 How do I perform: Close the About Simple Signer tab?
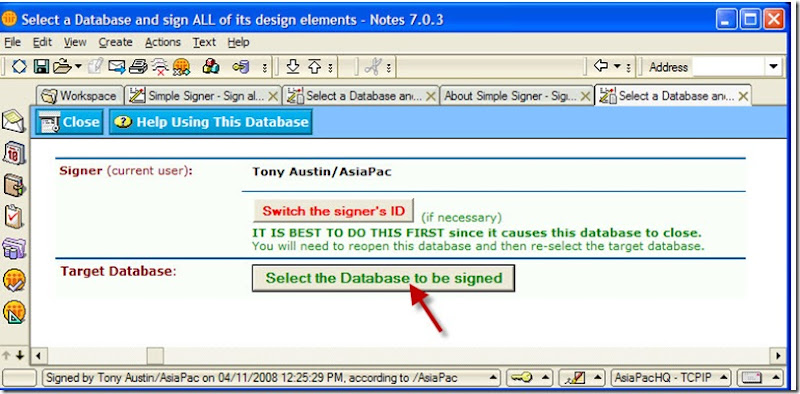click(x=585, y=96)
